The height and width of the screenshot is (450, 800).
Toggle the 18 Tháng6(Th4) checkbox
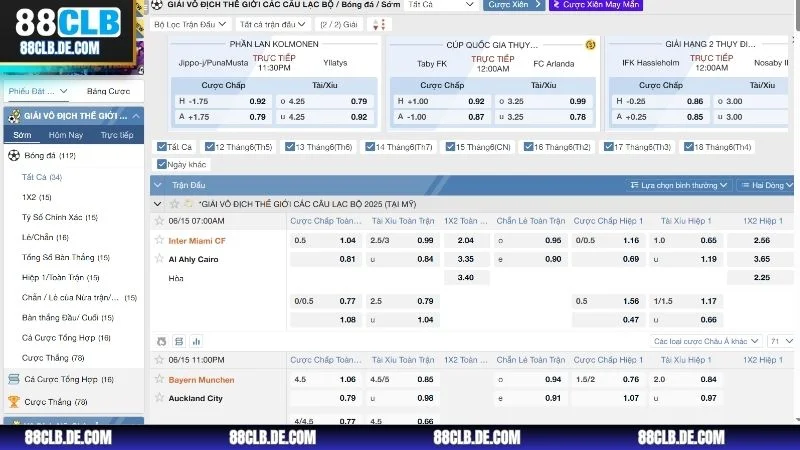(x=689, y=147)
